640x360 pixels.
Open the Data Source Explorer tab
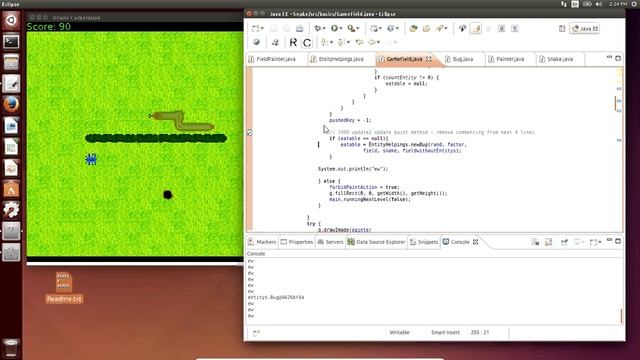pos(376,242)
